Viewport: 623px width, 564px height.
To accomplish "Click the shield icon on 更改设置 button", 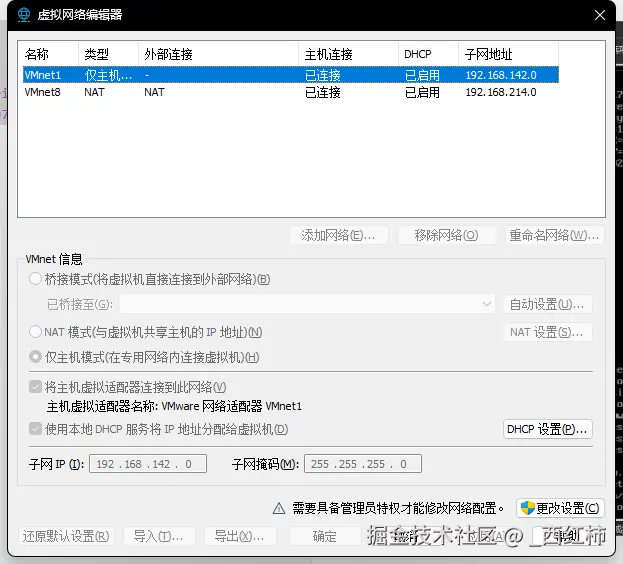I will 528,508.
